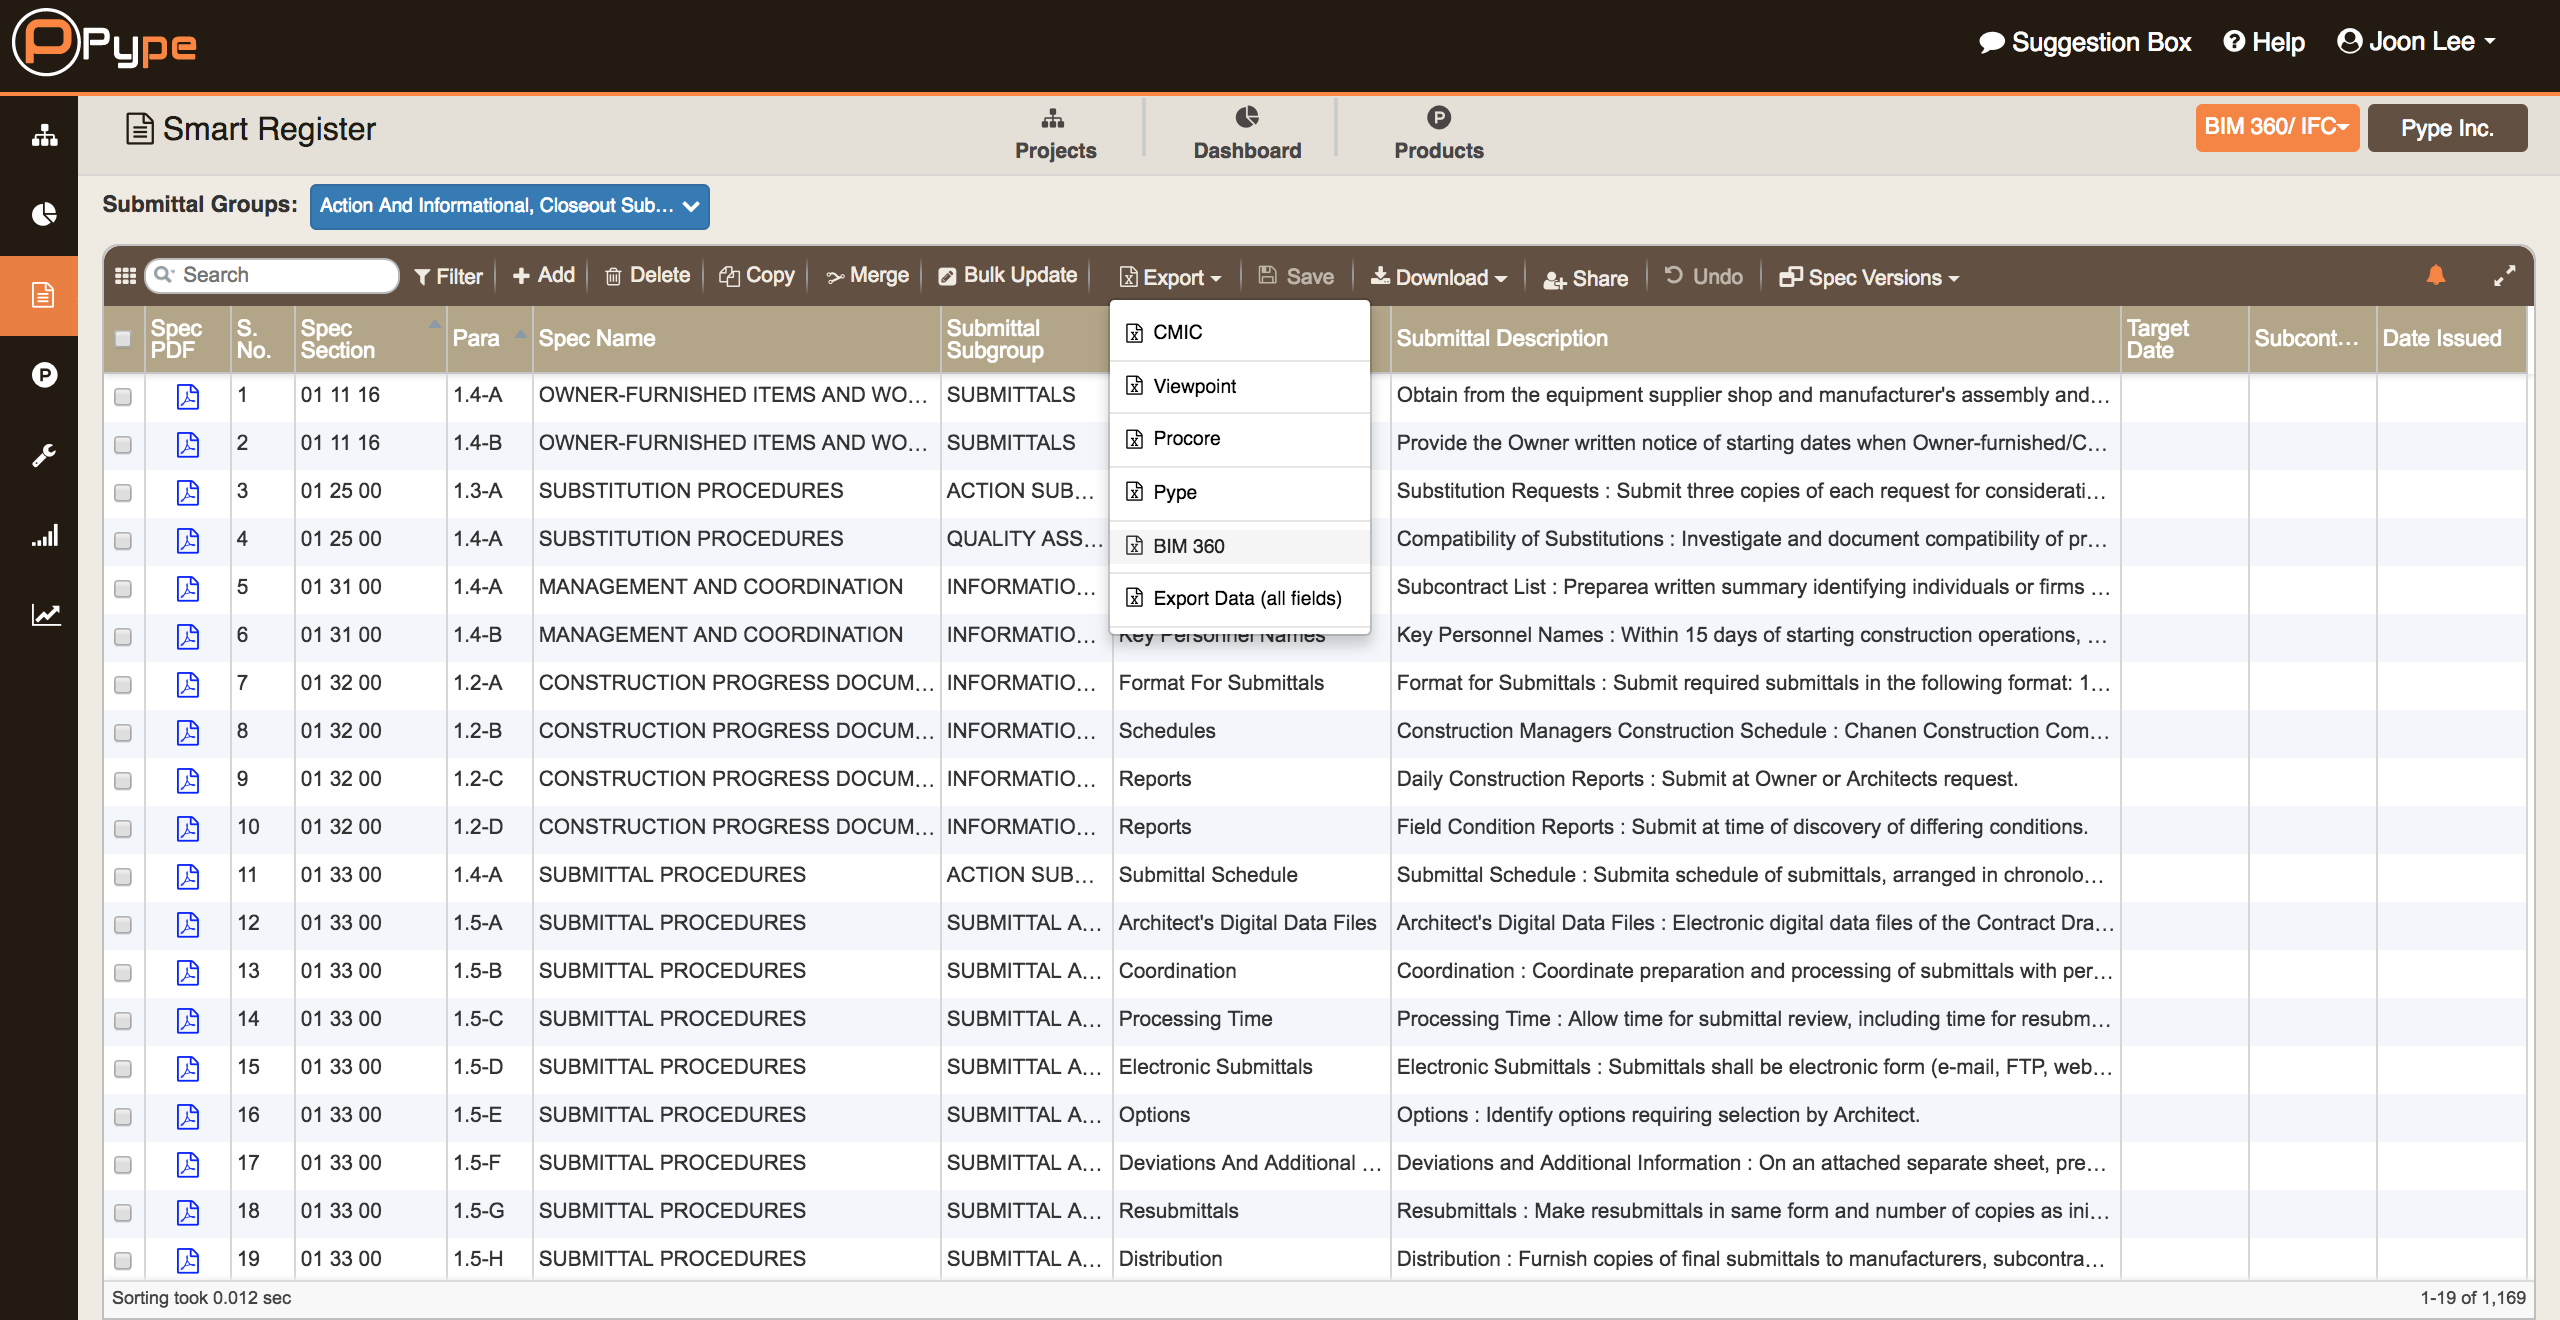Open the wrench tools sidebar icon
Screen dimensions: 2560x1320
click(x=44, y=456)
